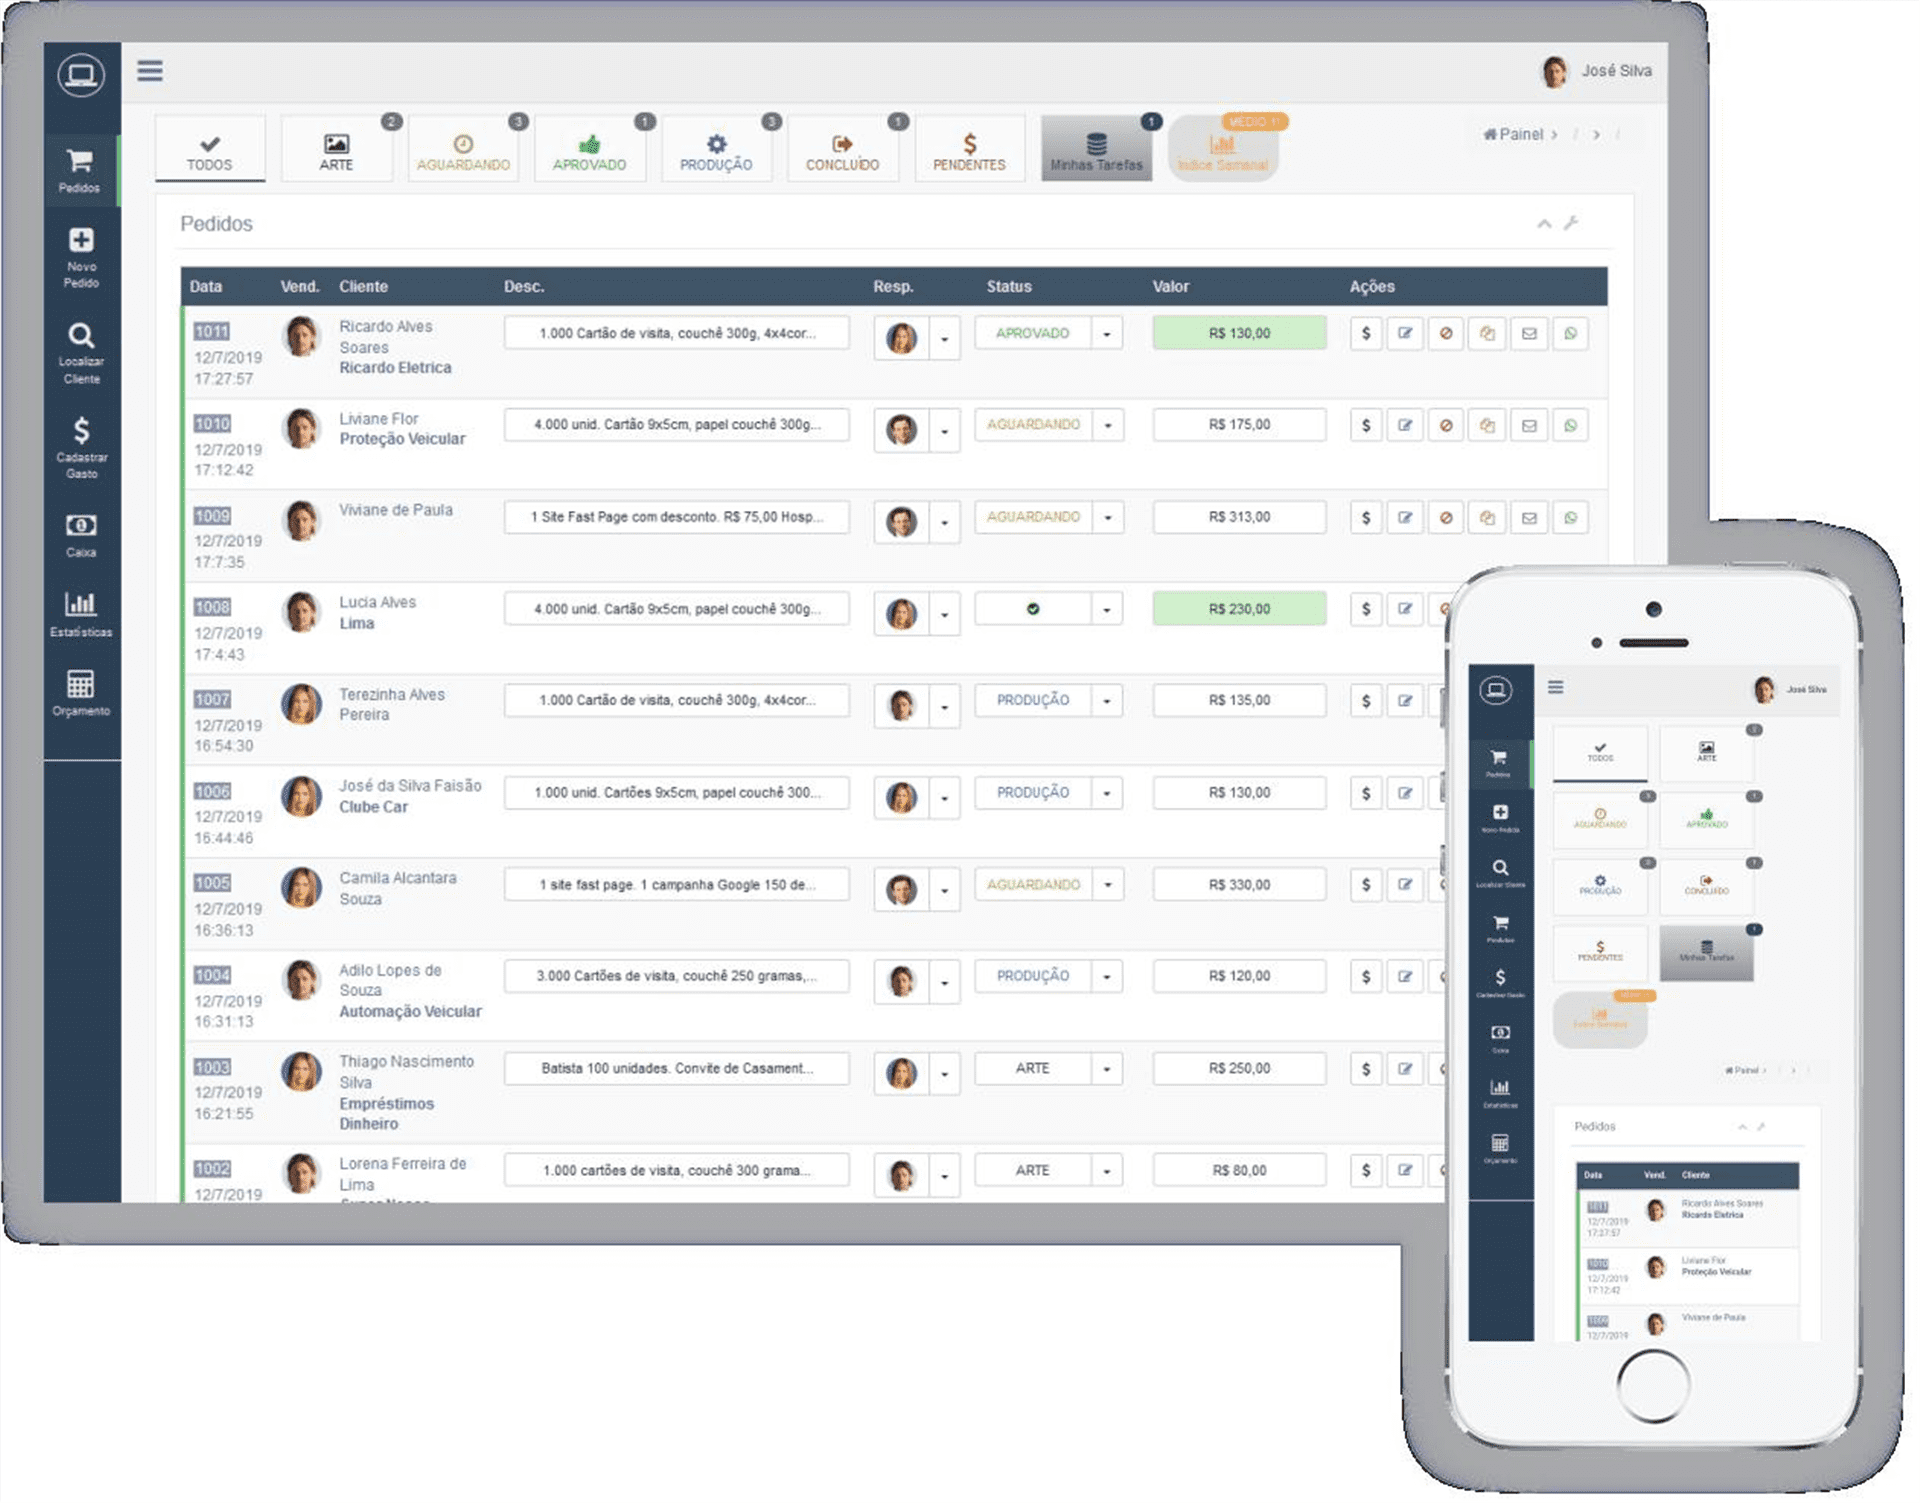This screenshot has width=1920, height=1503.
Task: Click the cancel icon for order 1010
Action: coord(1446,426)
